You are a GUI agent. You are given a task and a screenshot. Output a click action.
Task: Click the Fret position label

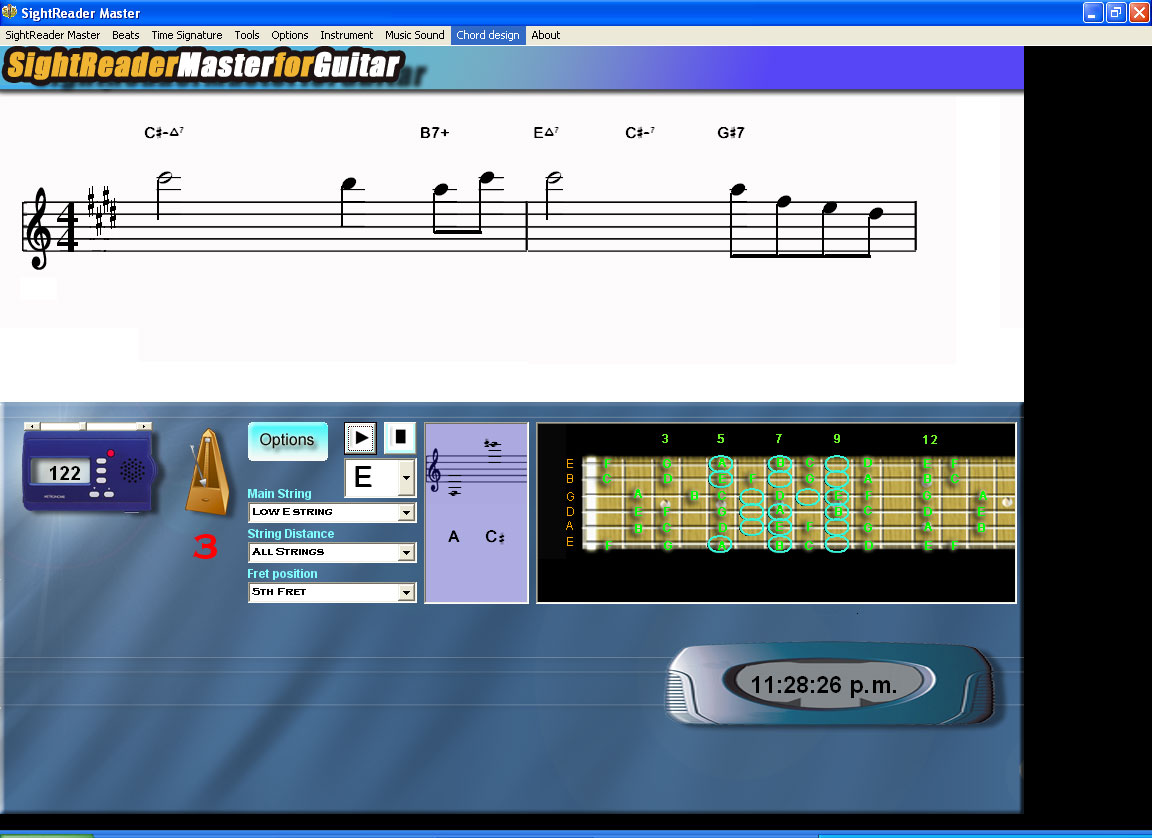(282, 574)
